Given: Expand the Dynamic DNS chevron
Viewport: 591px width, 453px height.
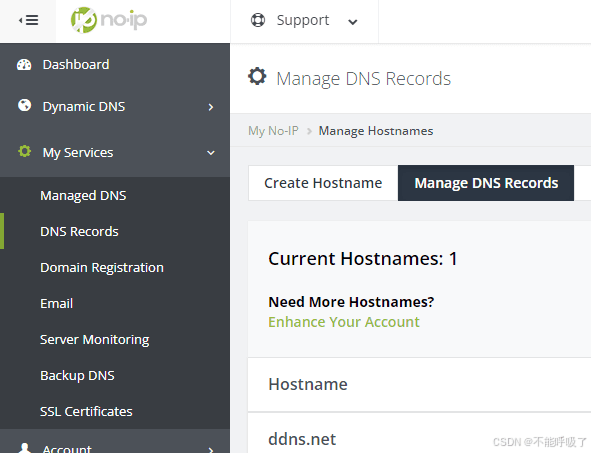Looking at the screenshot, I should pos(211,107).
